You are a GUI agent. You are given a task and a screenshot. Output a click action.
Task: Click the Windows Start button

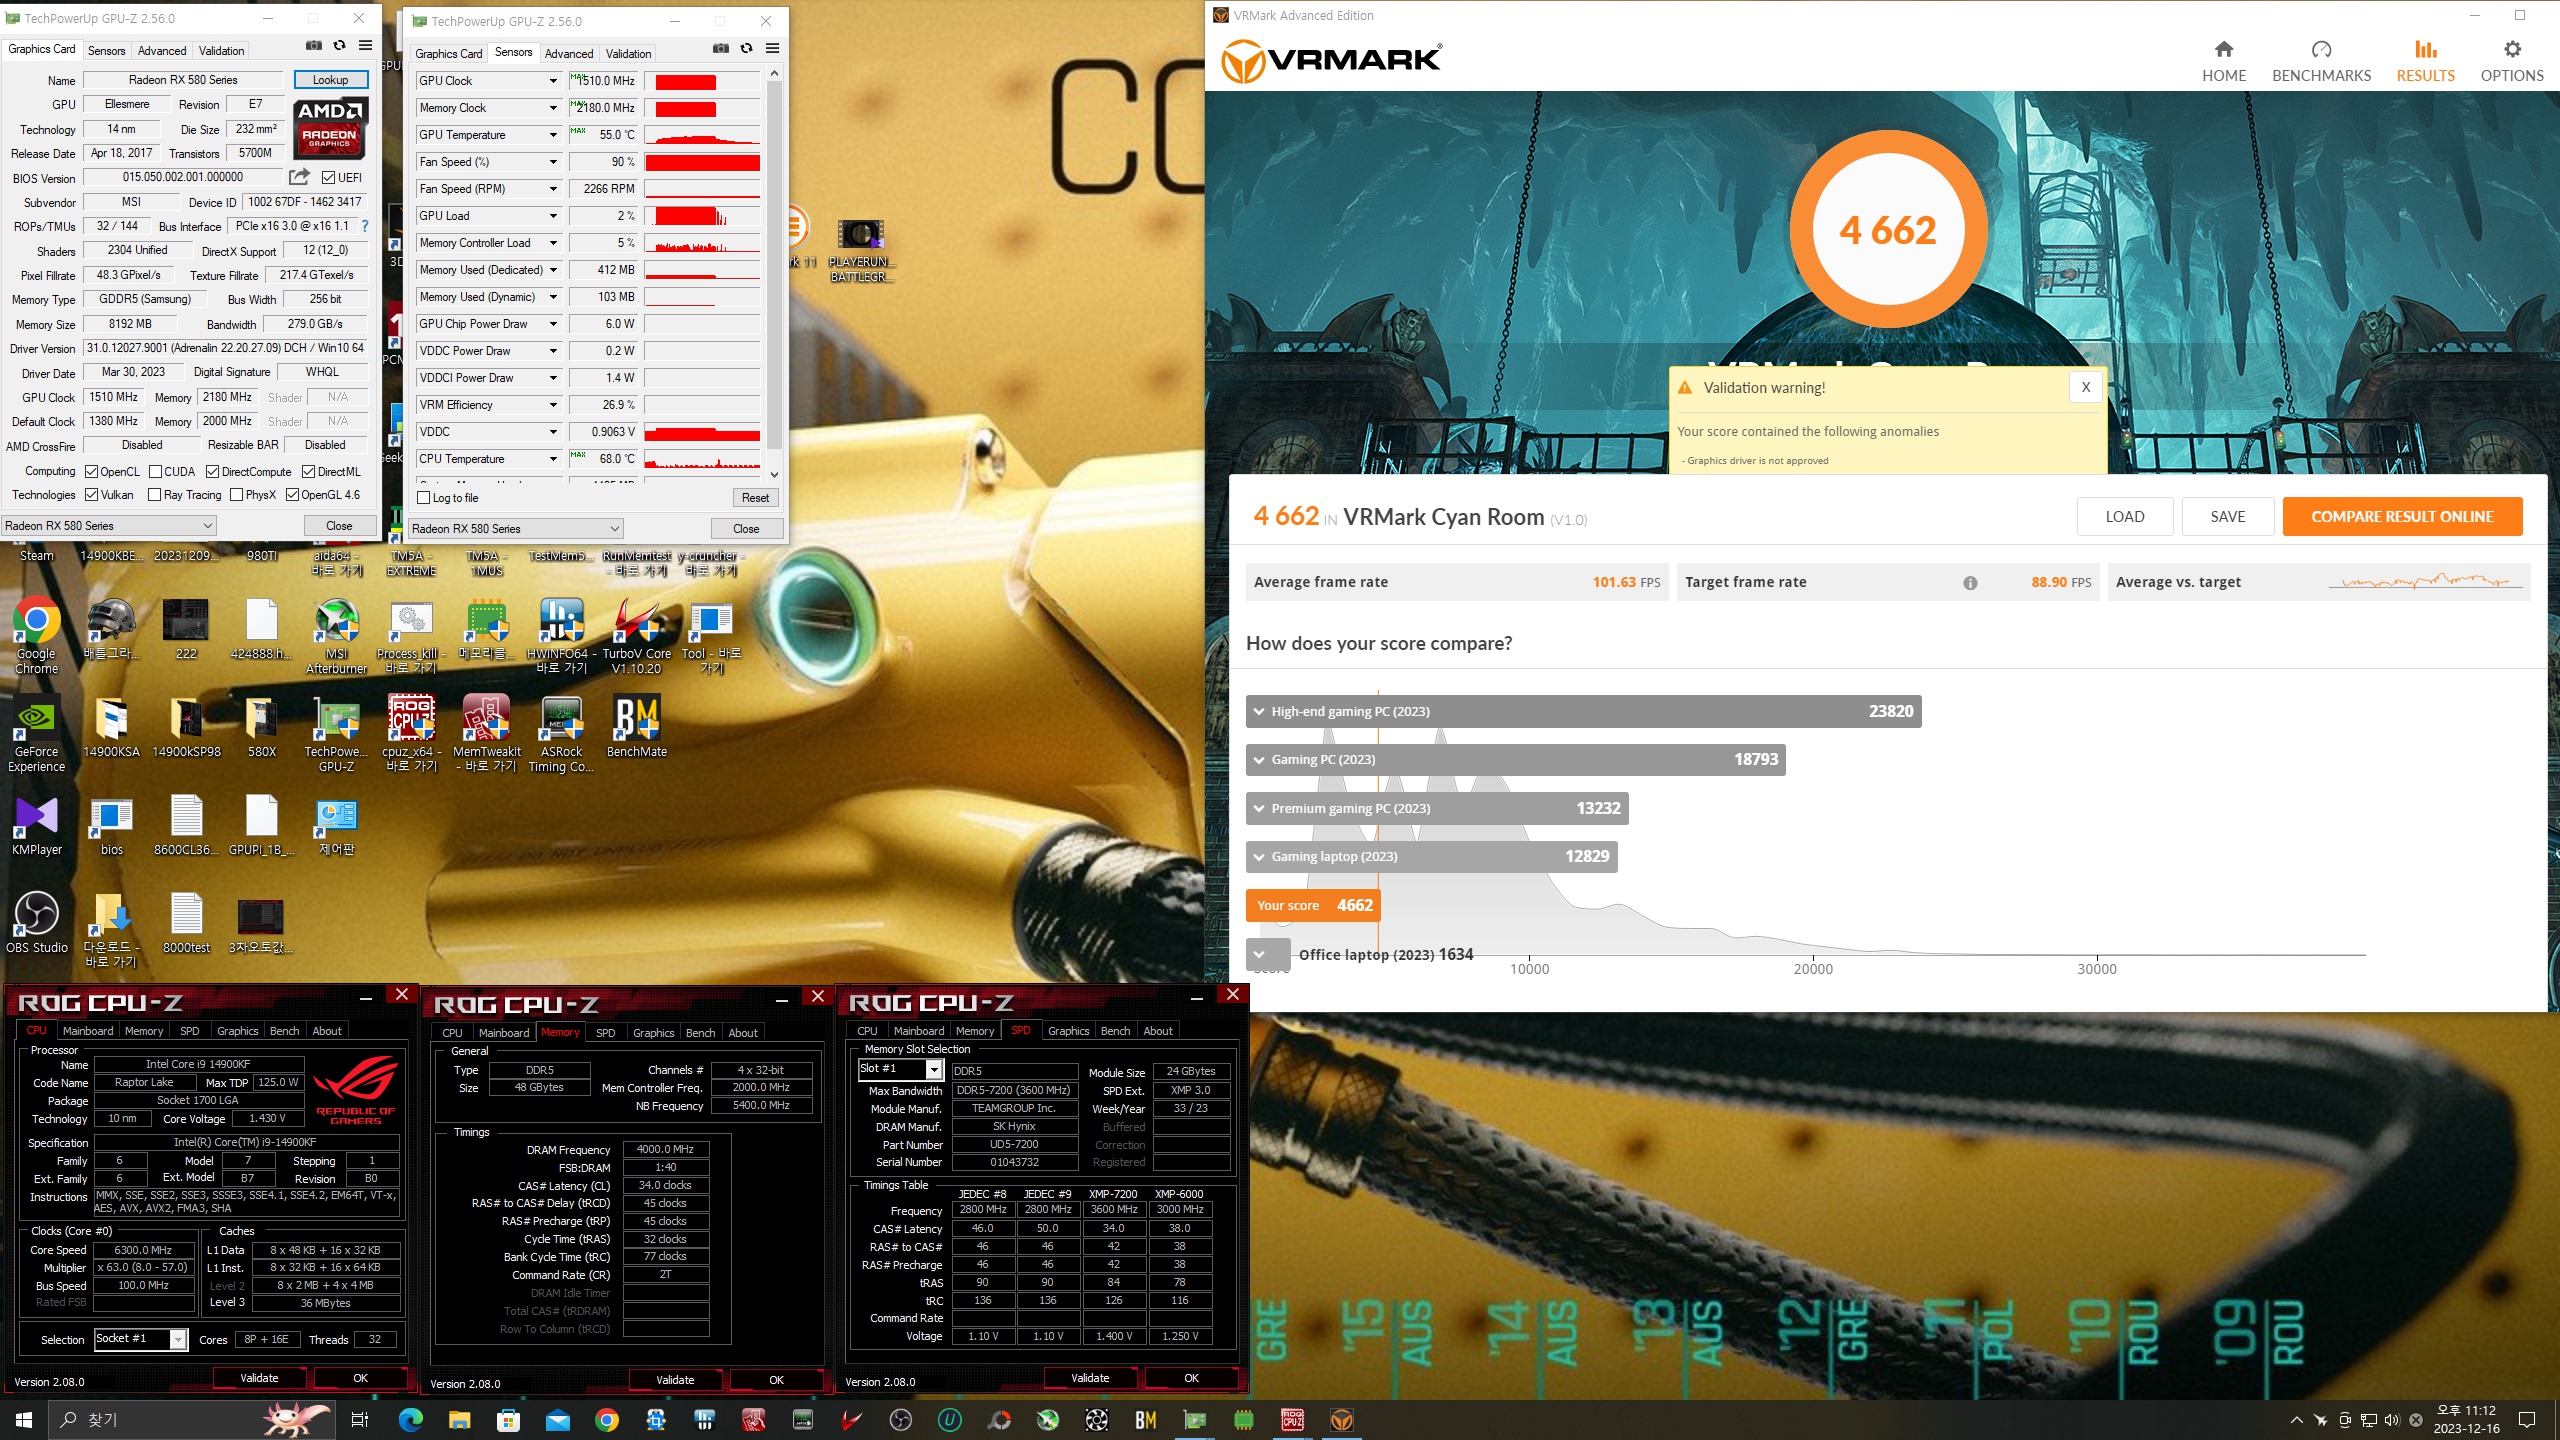(24, 1420)
